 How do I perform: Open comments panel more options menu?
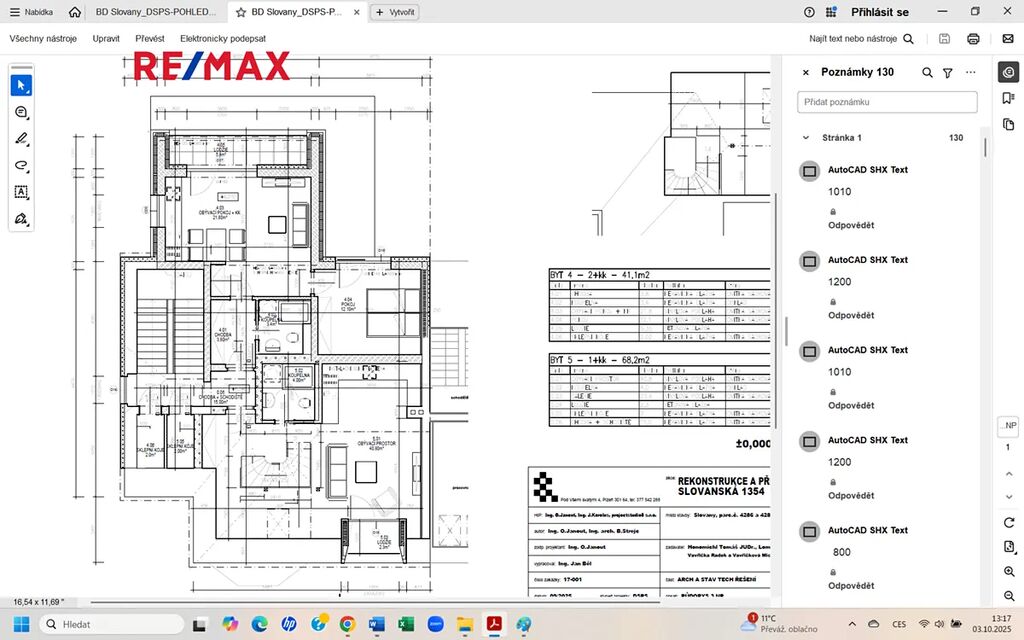(x=970, y=73)
